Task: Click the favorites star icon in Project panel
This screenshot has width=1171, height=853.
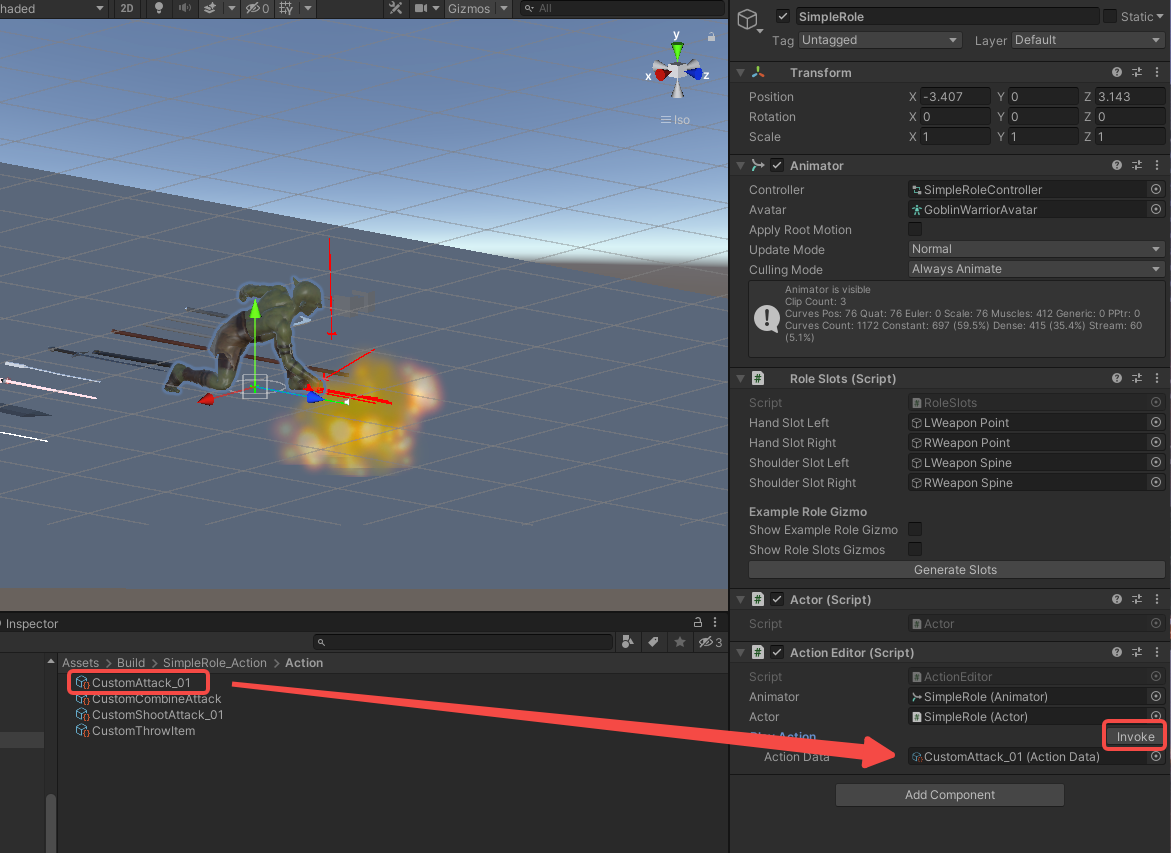Action: point(680,642)
